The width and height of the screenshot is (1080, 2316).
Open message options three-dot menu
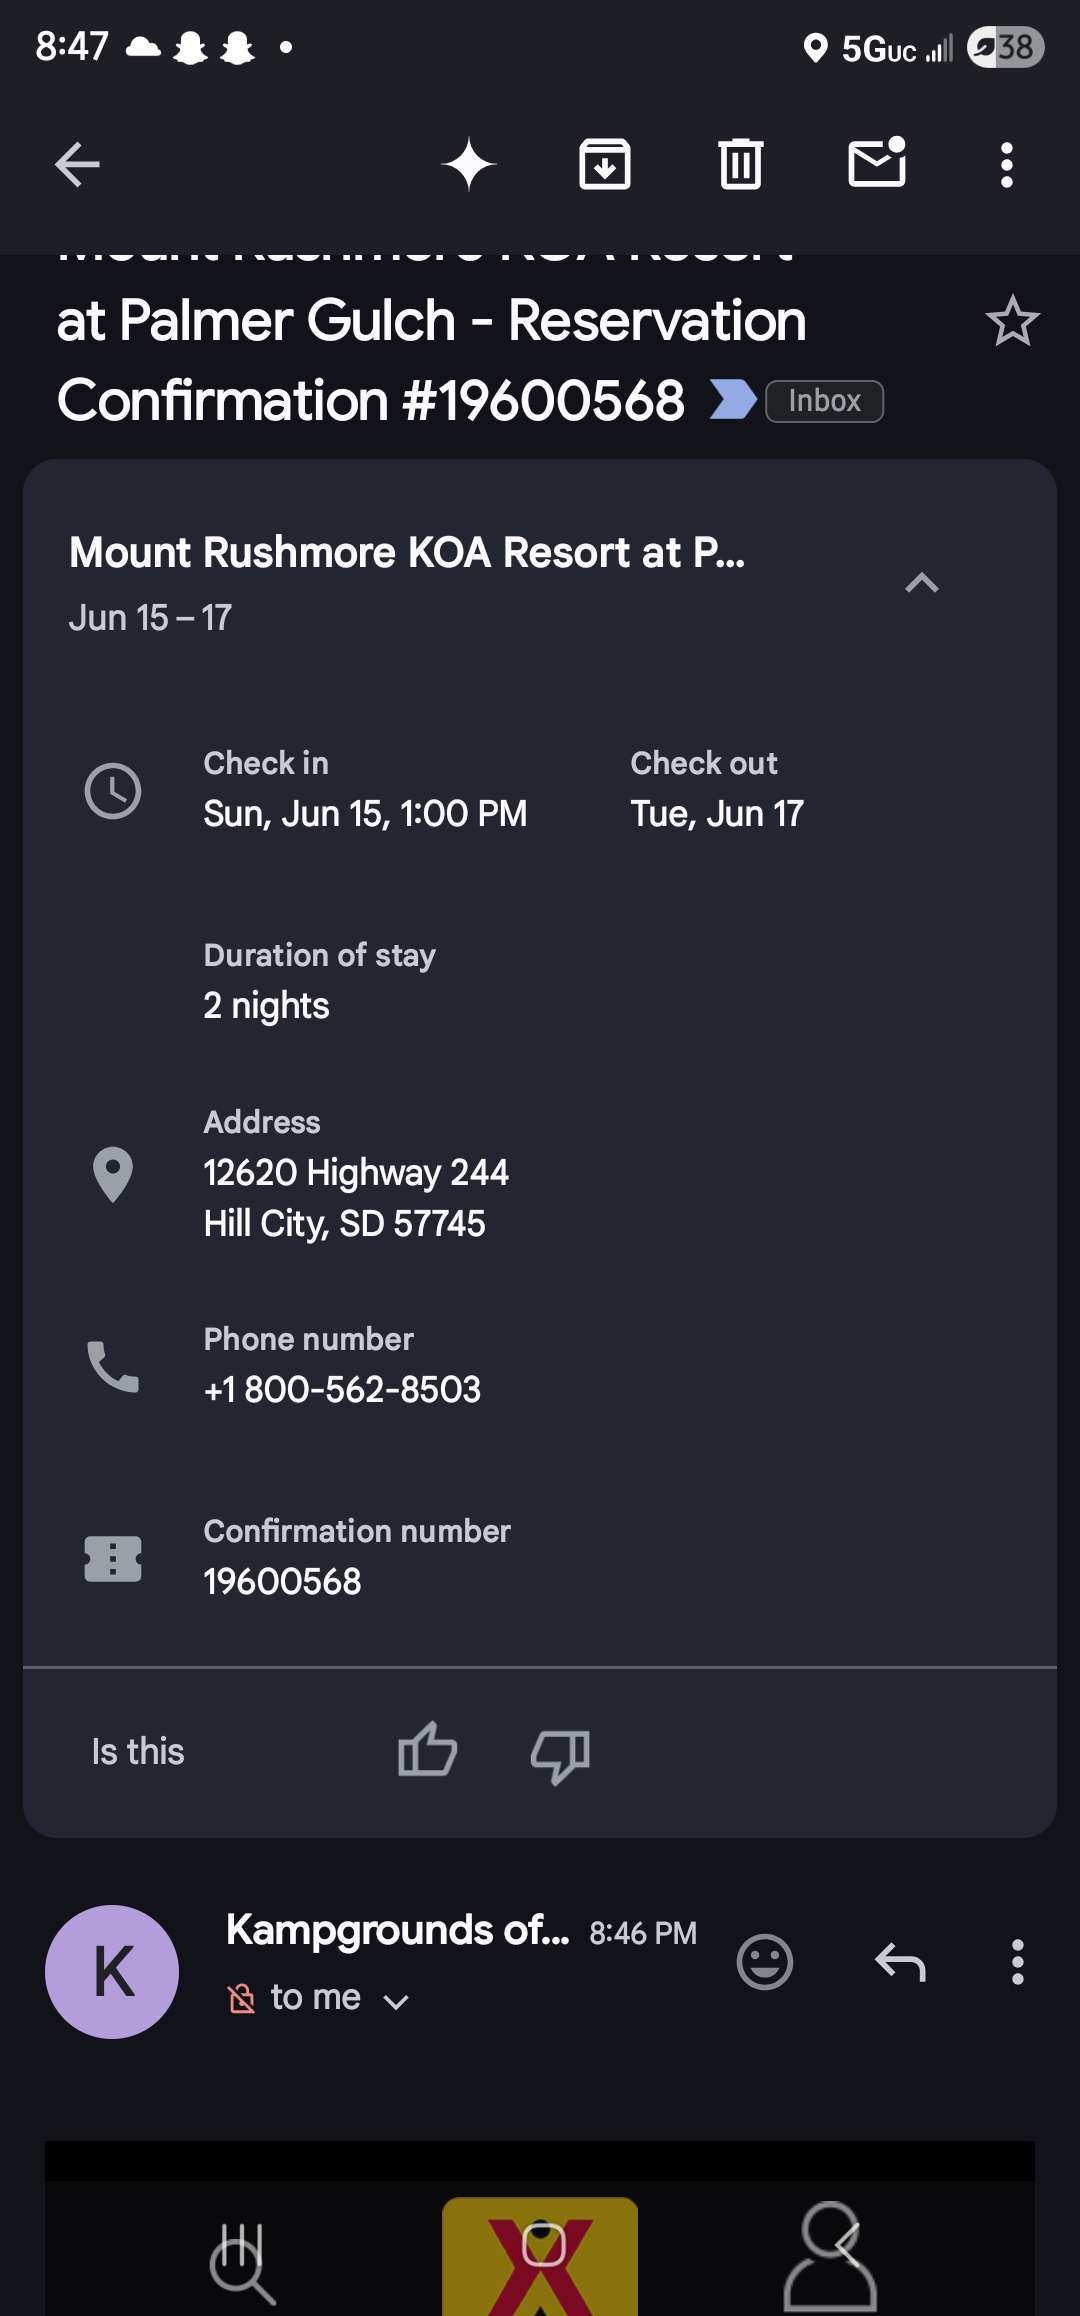(1017, 1961)
